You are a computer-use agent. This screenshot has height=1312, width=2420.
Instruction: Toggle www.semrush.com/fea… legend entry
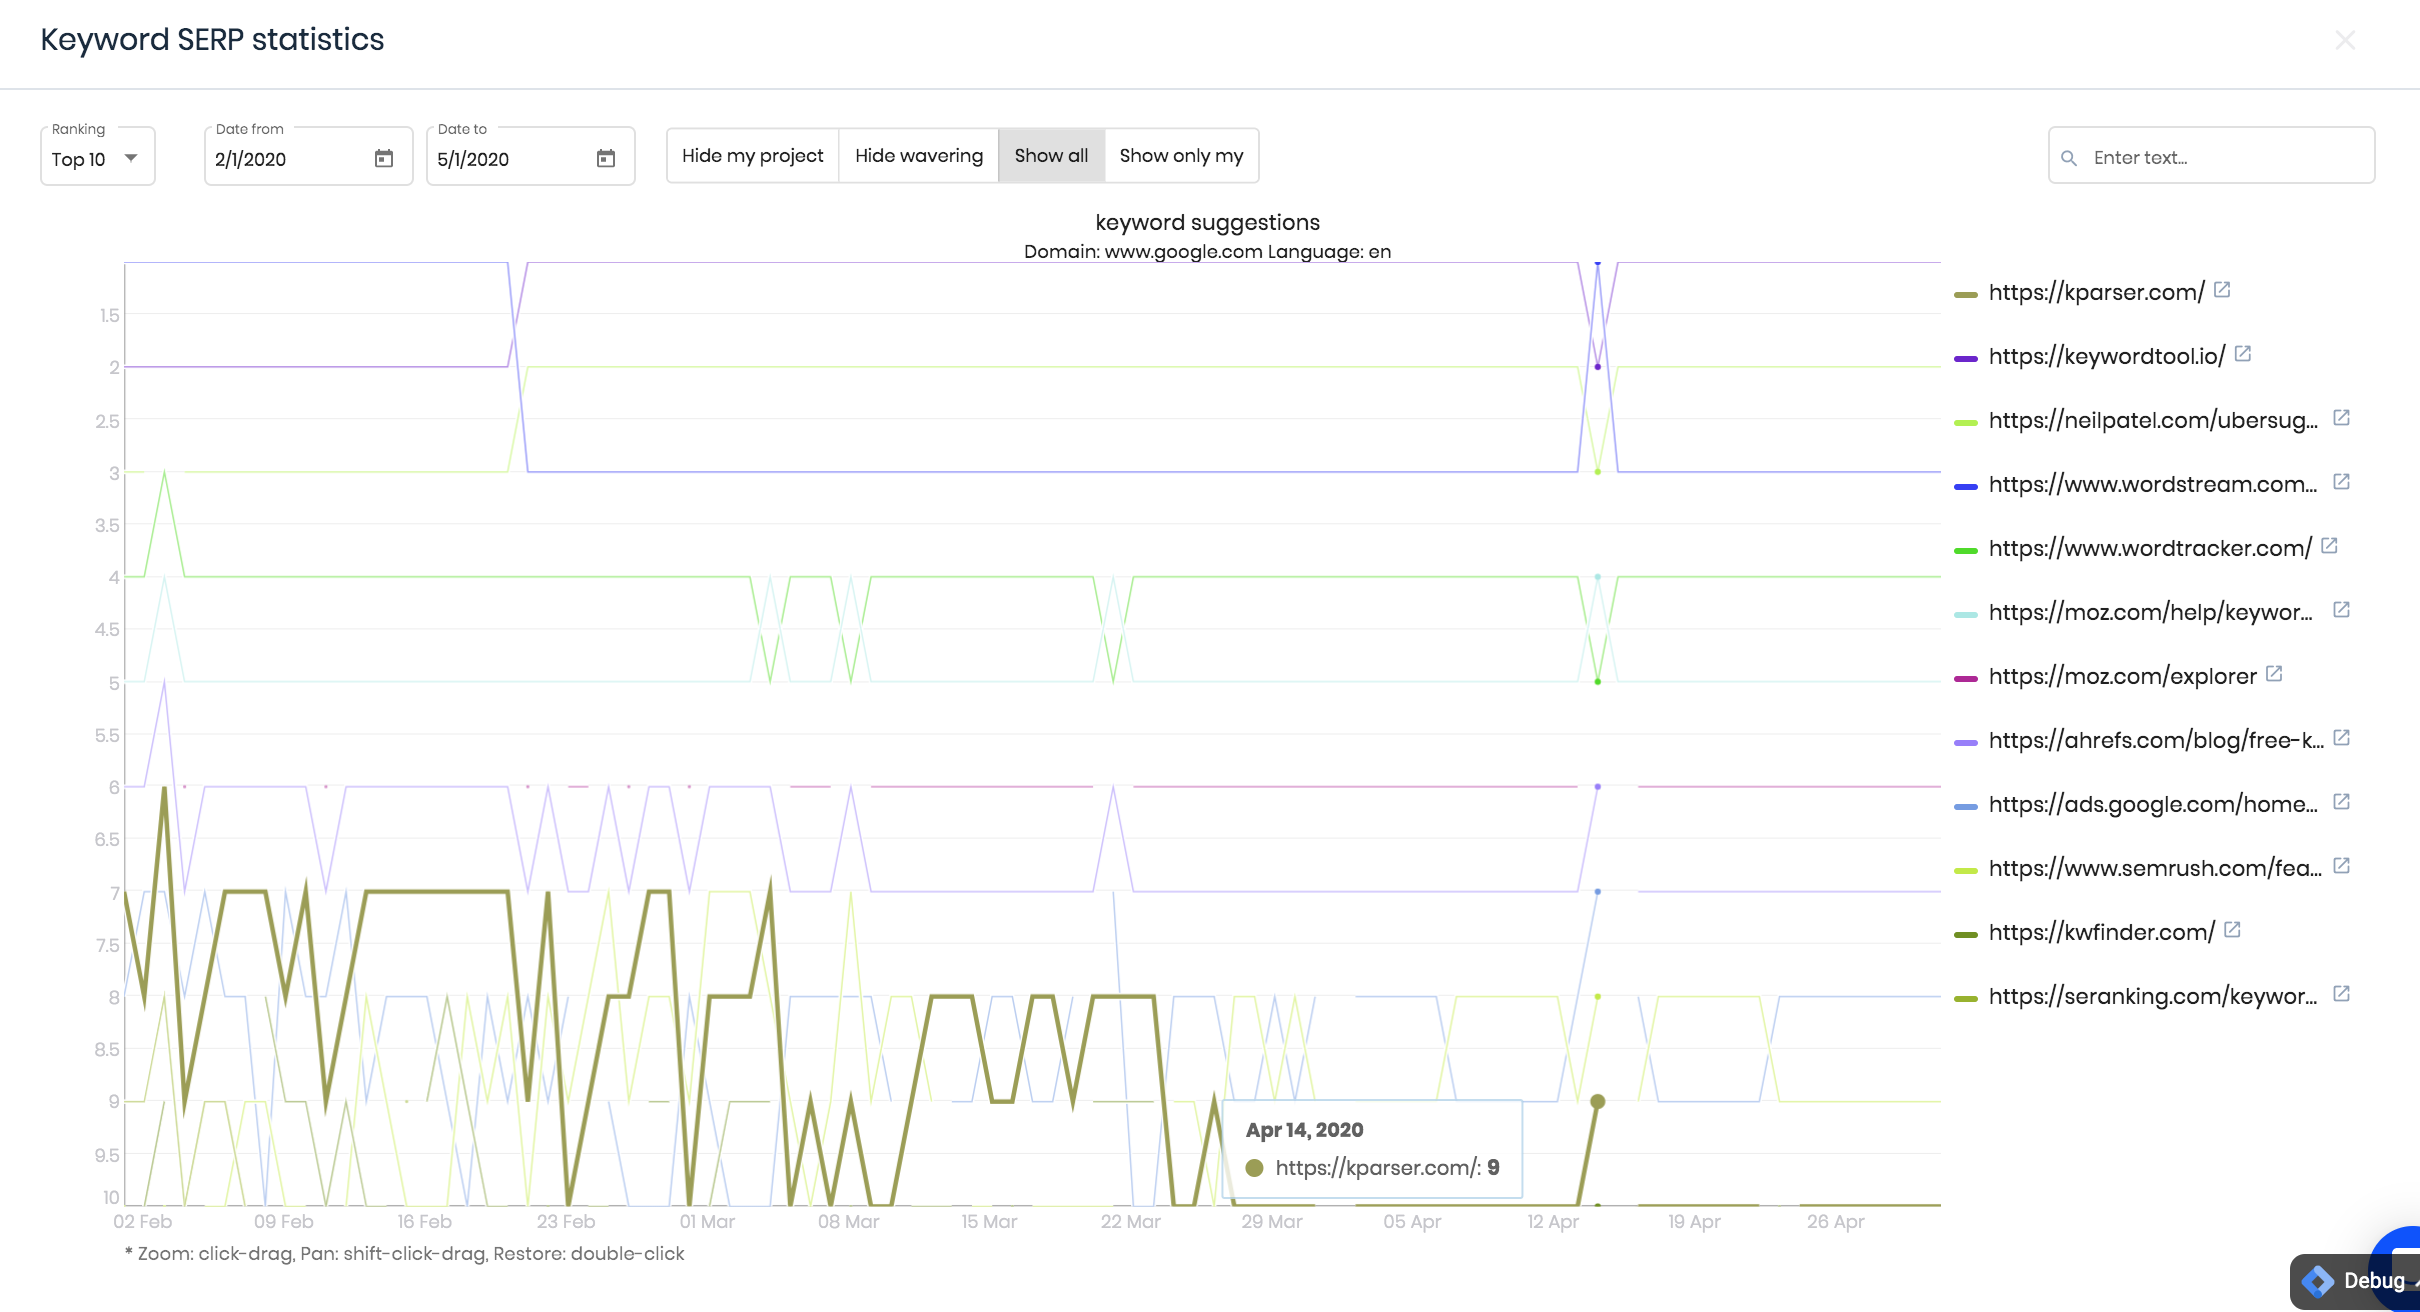[x=2155, y=868]
